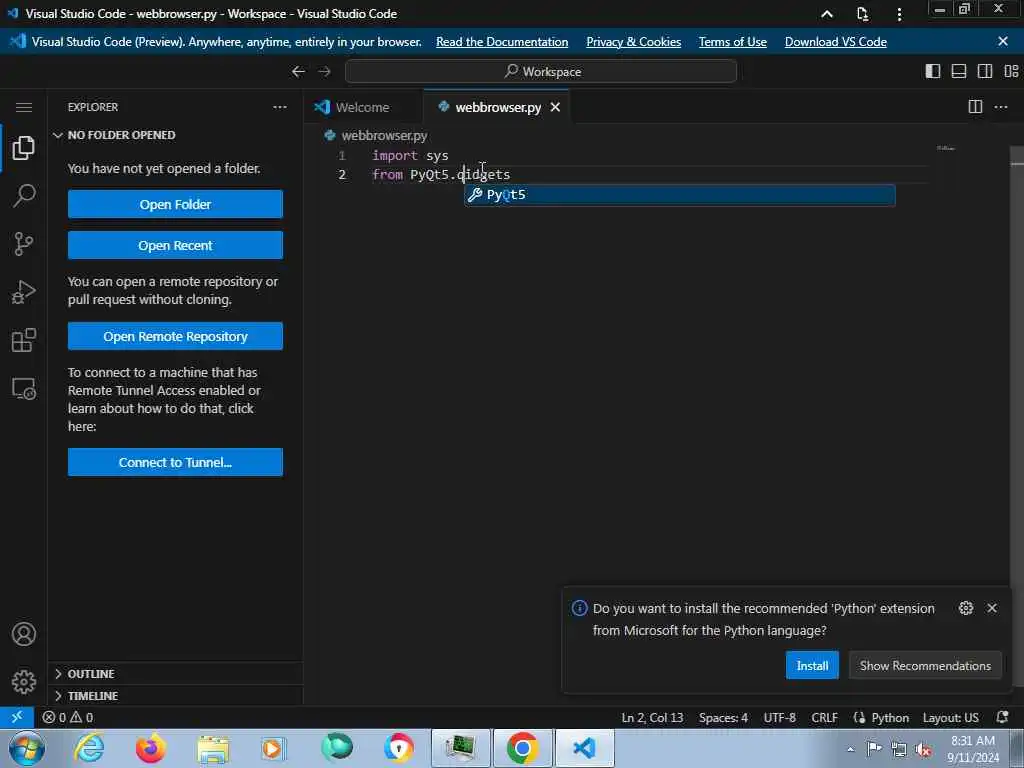Click the Layout: US status item

click(950, 717)
